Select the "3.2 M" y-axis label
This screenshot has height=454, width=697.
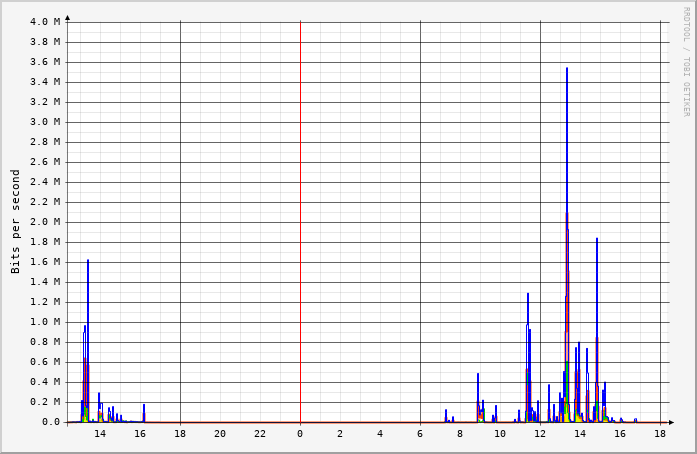(45, 102)
